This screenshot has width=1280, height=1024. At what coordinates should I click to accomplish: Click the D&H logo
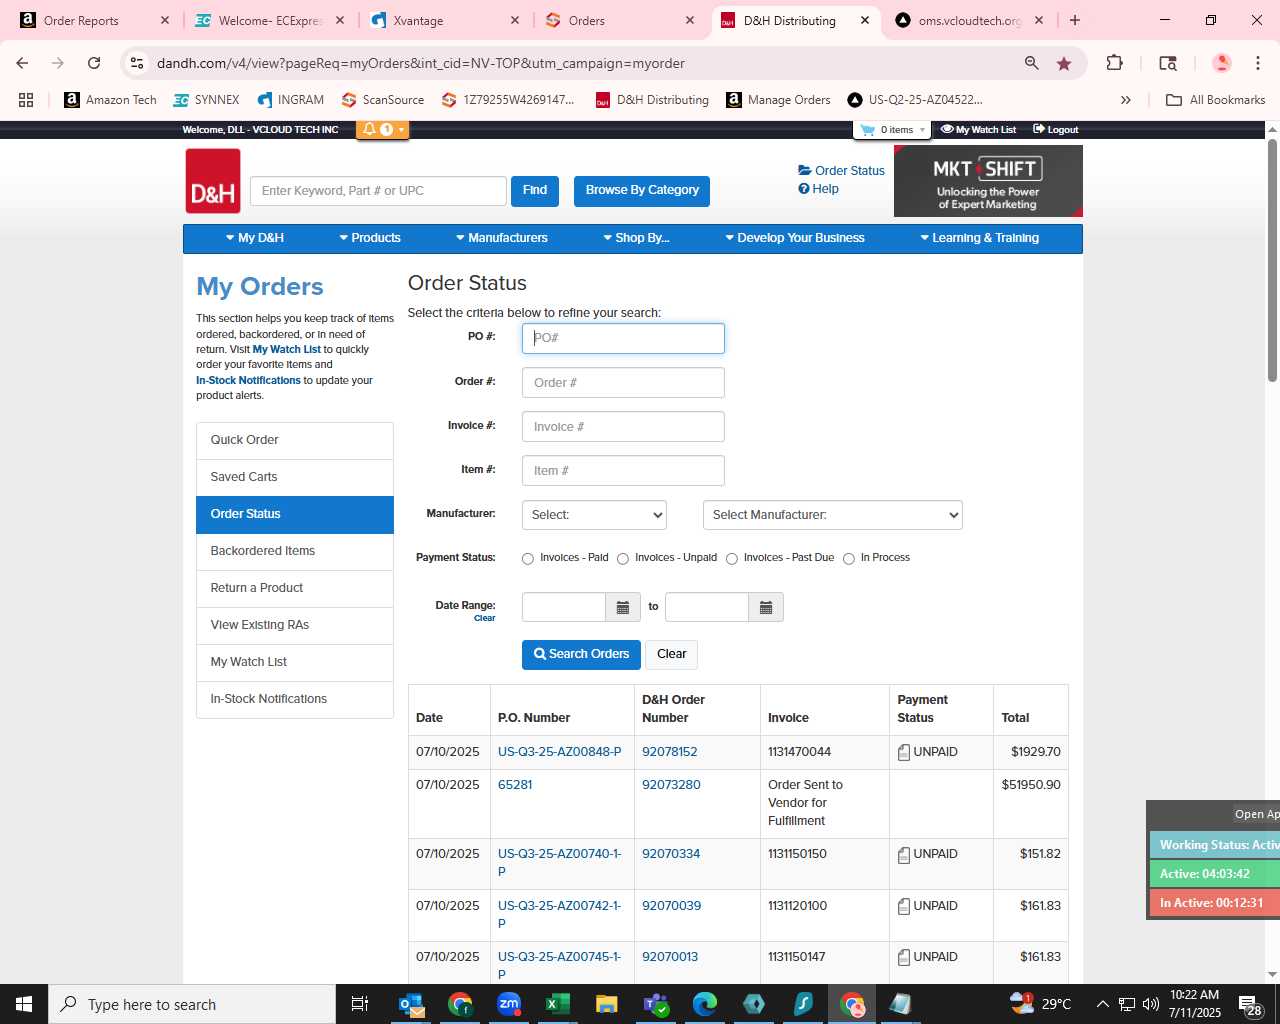pos(213,181)
